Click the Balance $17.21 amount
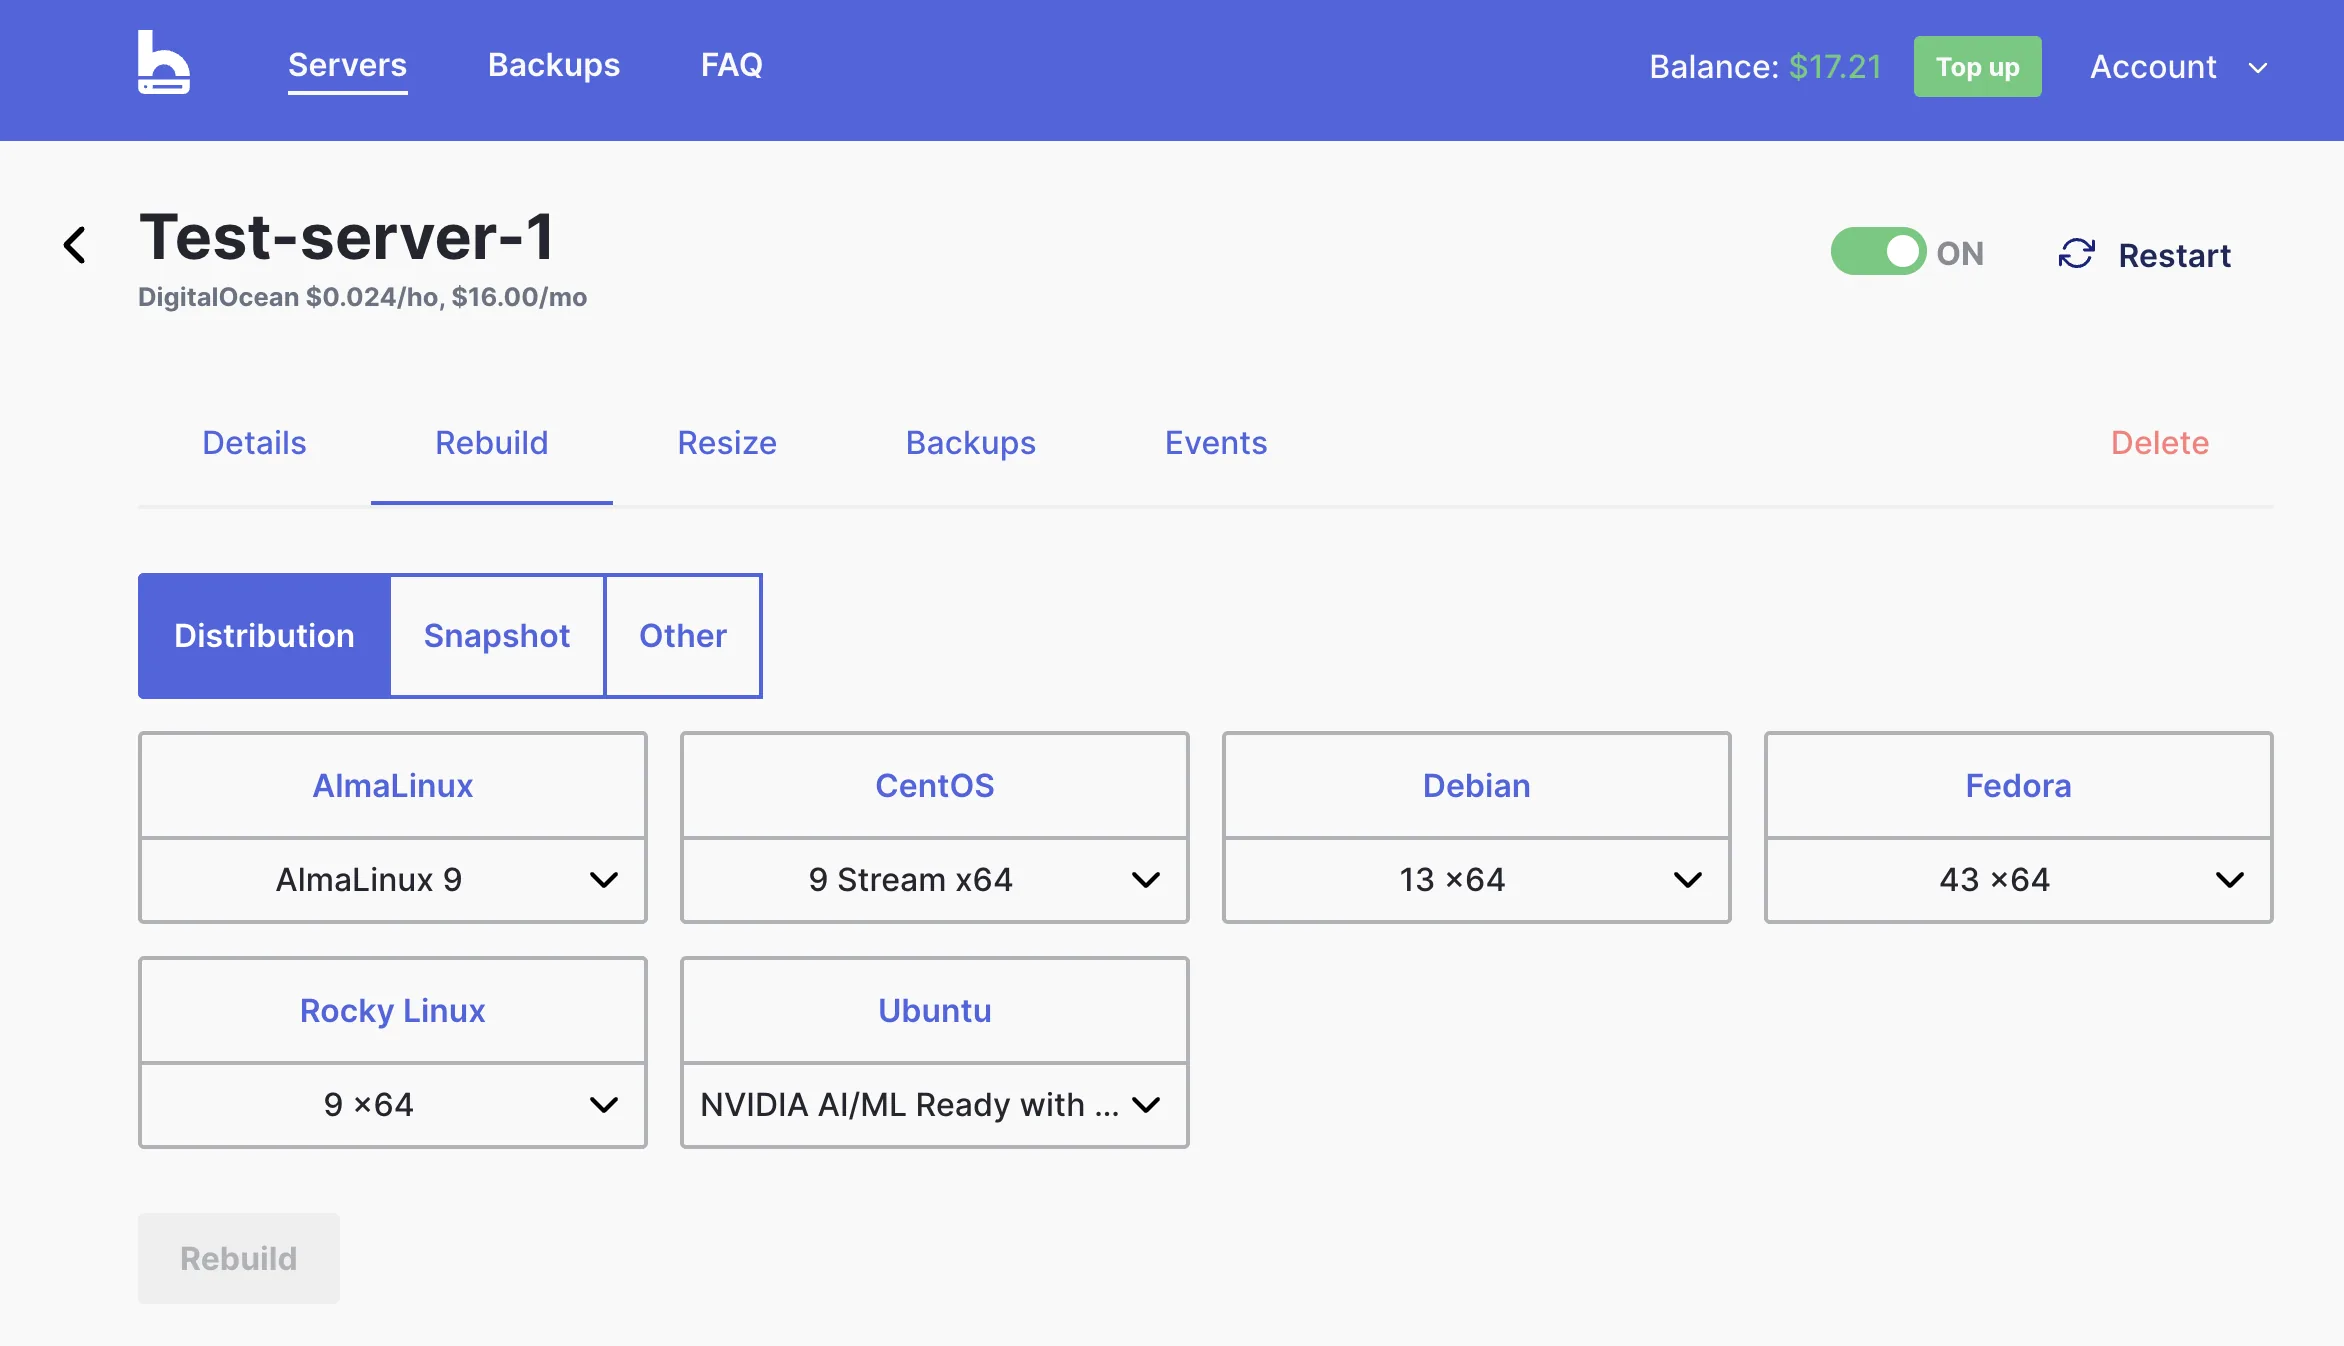The width and height of the screenshot is (2344, 1346). tap(1835, 67)
